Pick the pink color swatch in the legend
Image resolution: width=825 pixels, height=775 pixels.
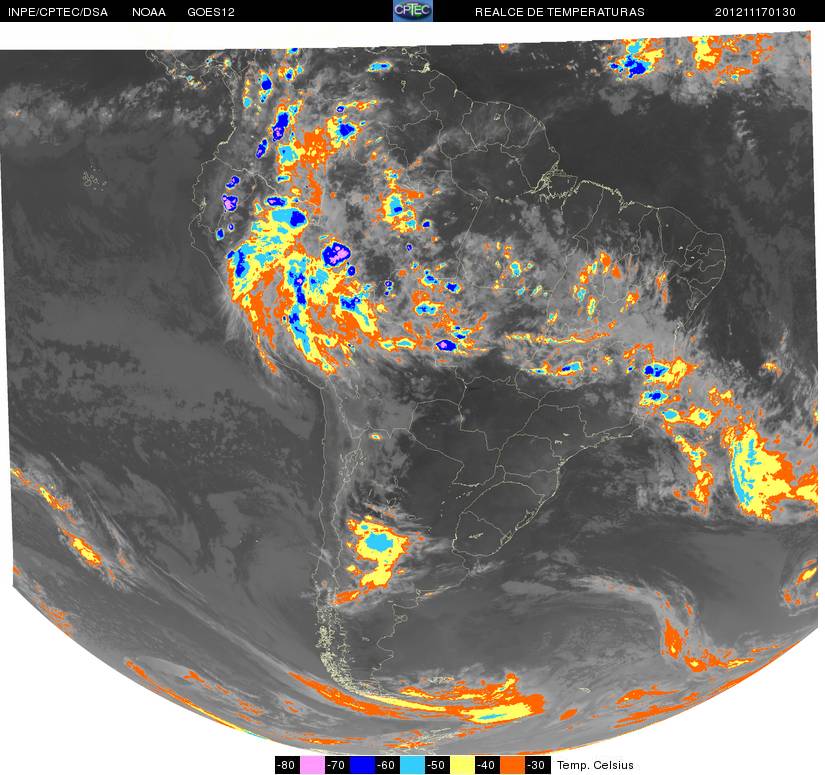click(x=311, y=765)
